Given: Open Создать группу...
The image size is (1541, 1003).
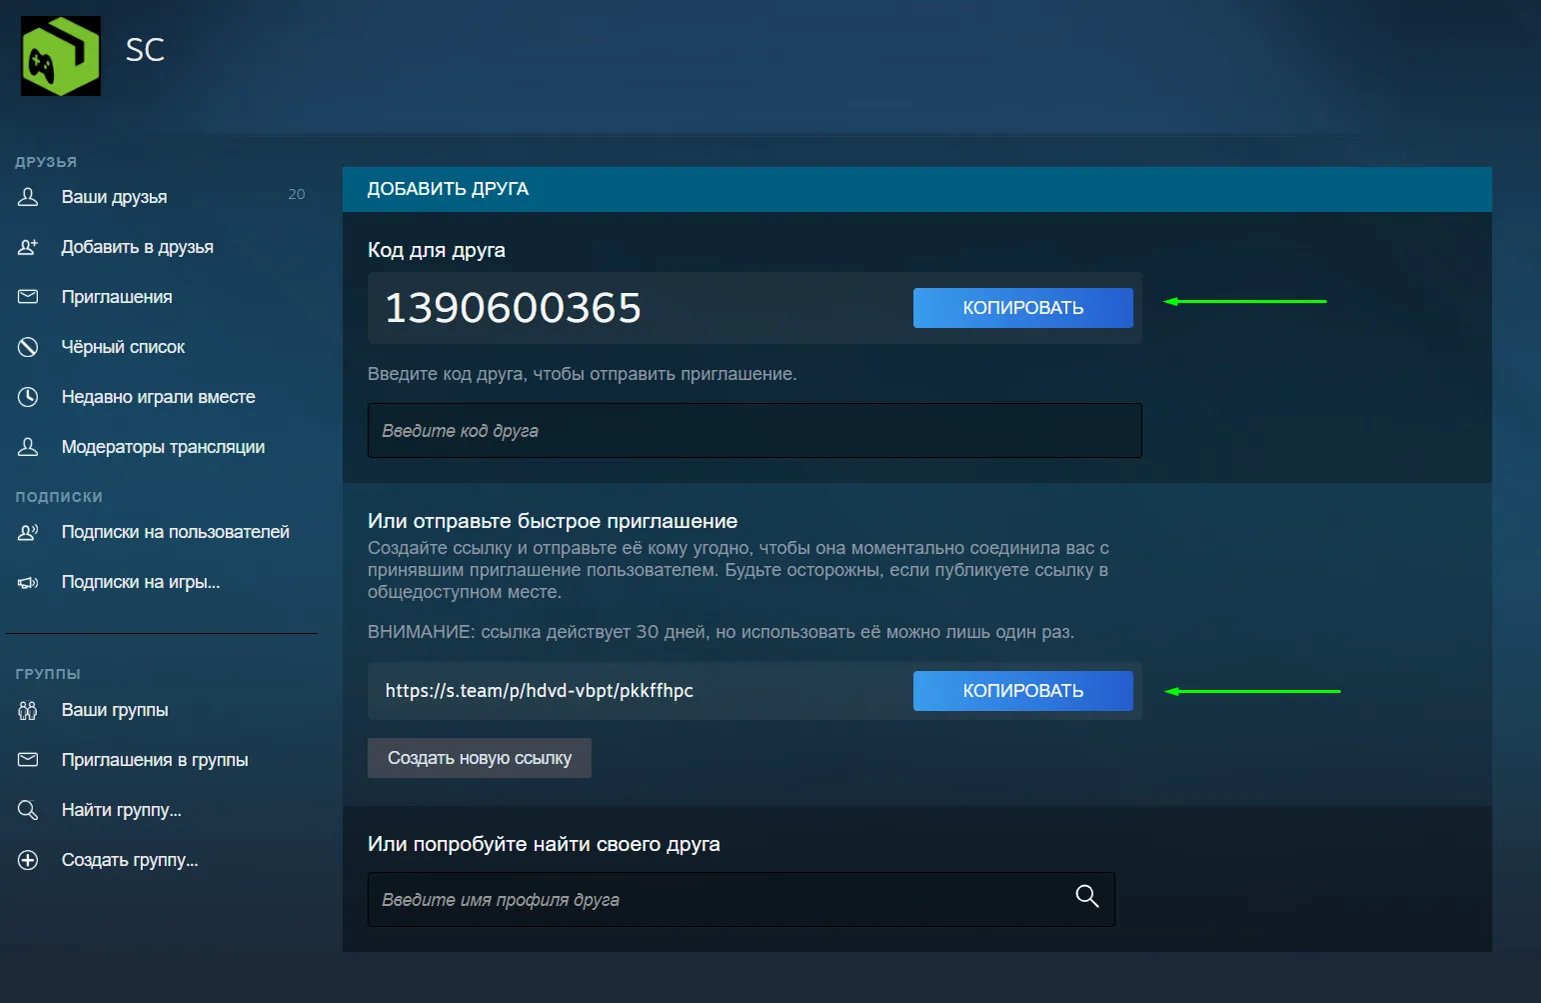Looking at the screenshot, I should (x=130, y=860).
